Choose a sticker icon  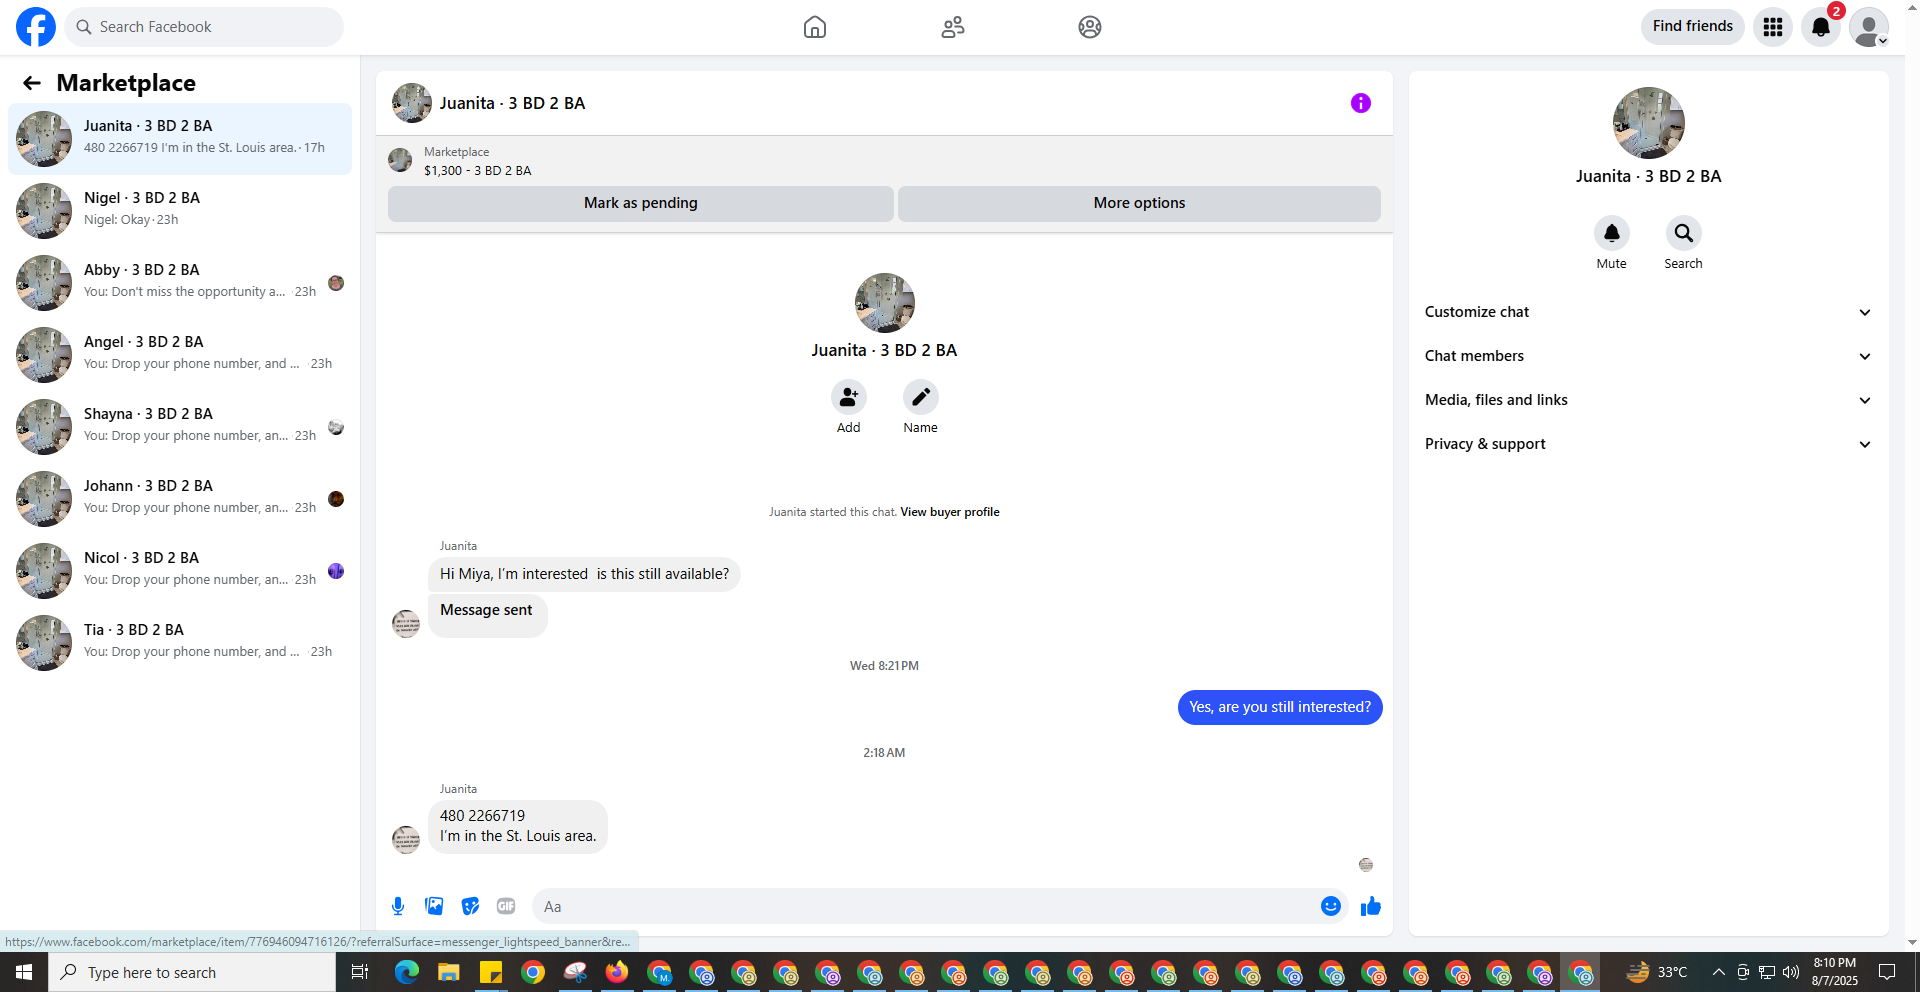point(470,906)
